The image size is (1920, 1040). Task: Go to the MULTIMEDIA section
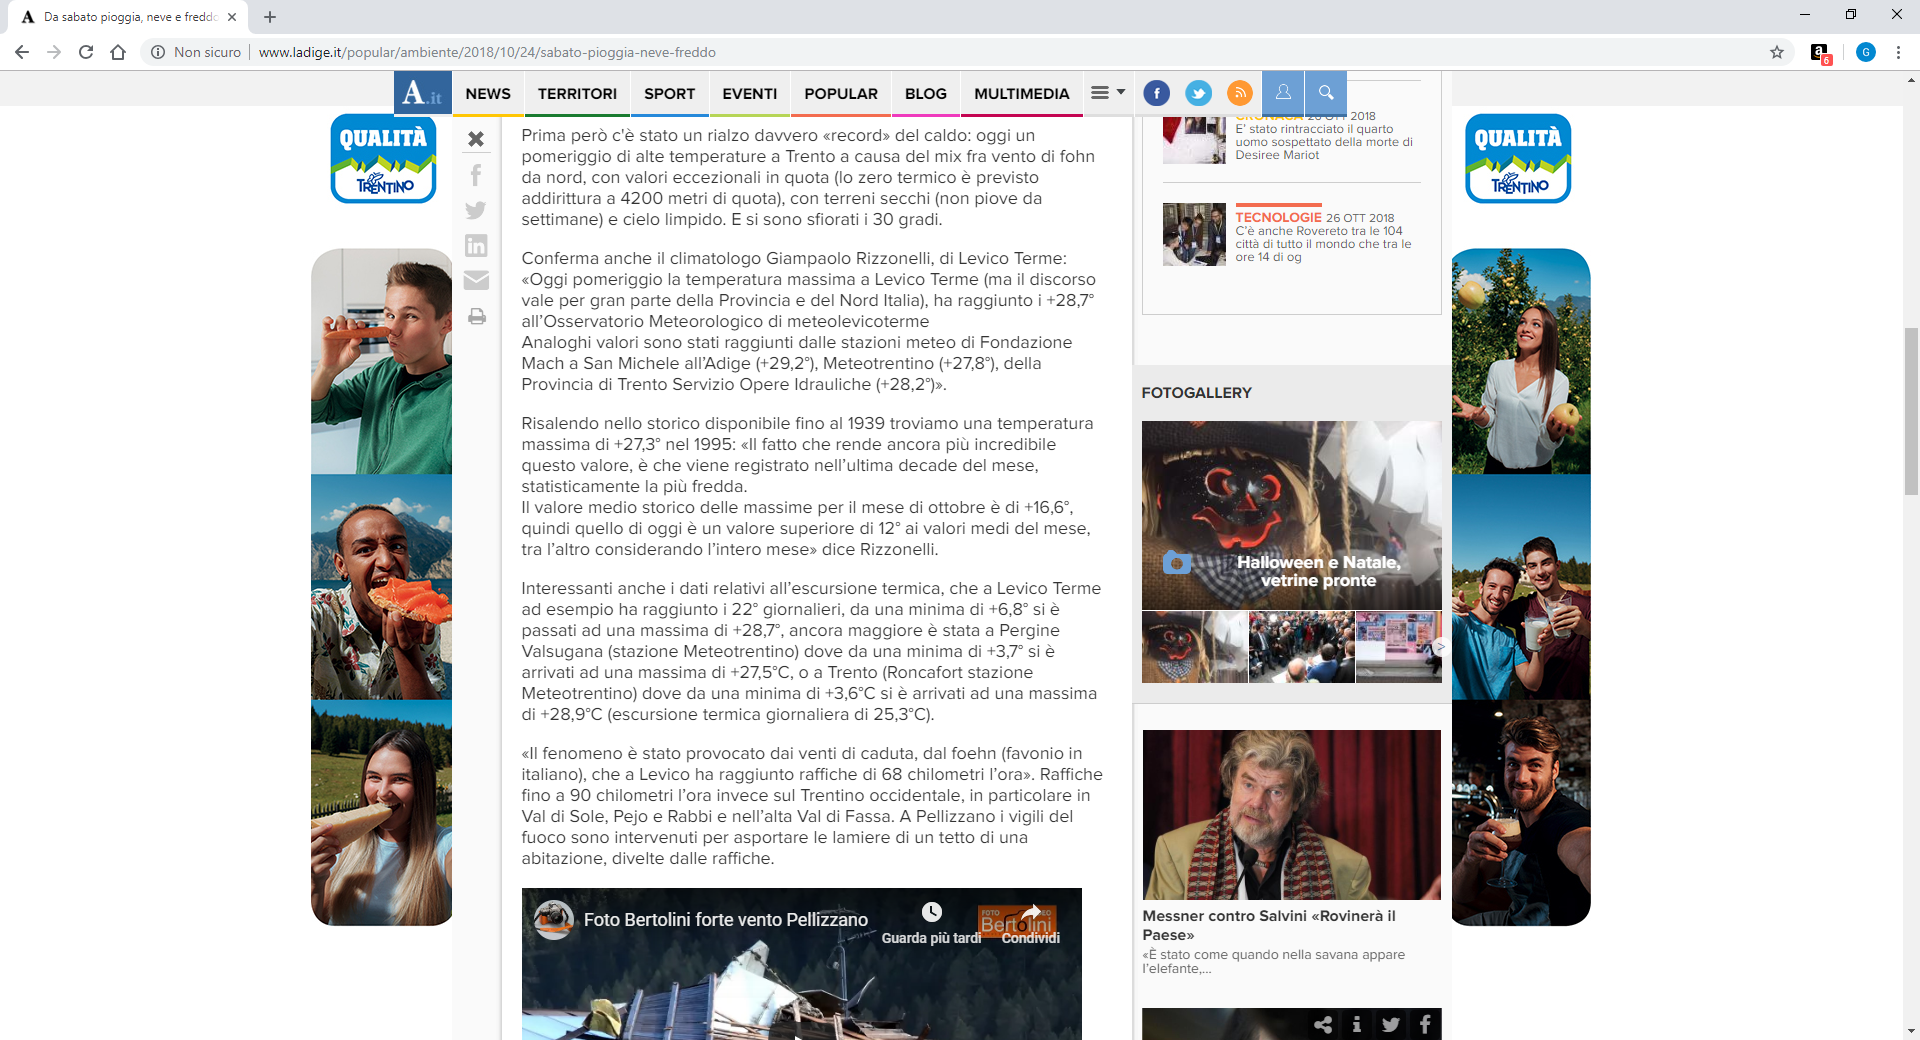[1021, 94]
